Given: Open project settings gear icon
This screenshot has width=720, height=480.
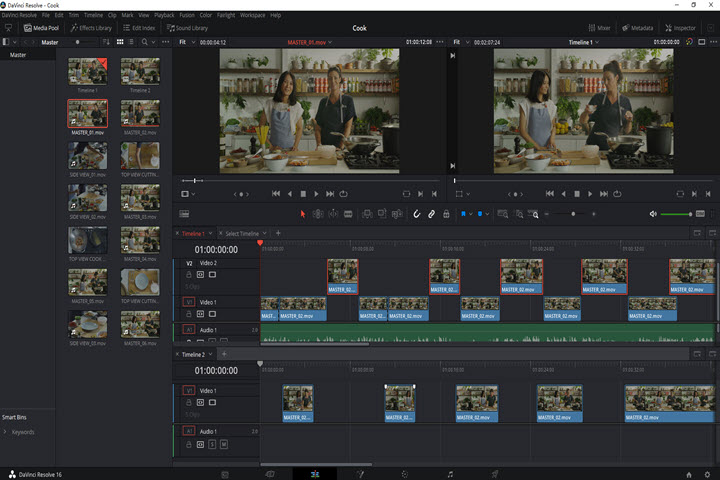Looking at the screenshot, I should (708, 473).
